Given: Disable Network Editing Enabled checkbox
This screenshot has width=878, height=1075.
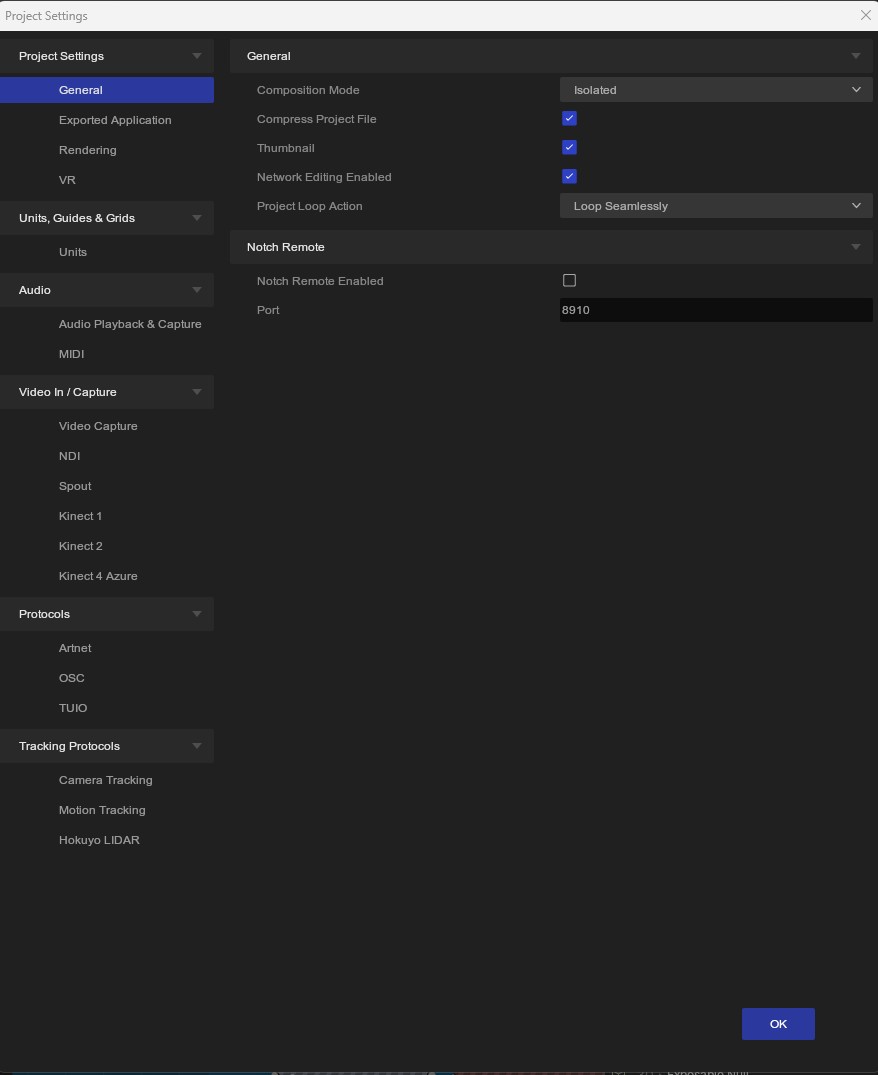Looking at the screenshot, I should [569, 177].
